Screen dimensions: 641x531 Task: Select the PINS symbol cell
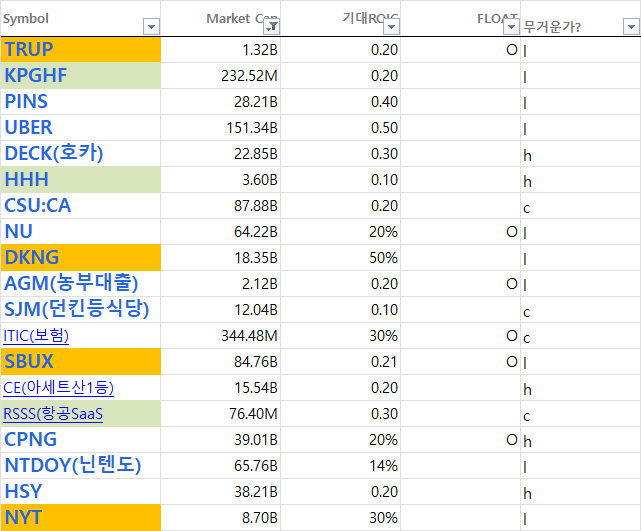[x=81, y=101]
